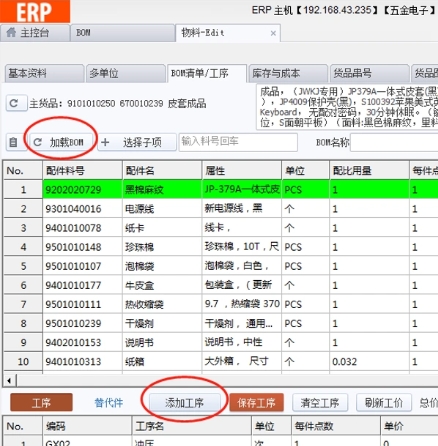Open the 基本资料 tab

coord(44,73)
